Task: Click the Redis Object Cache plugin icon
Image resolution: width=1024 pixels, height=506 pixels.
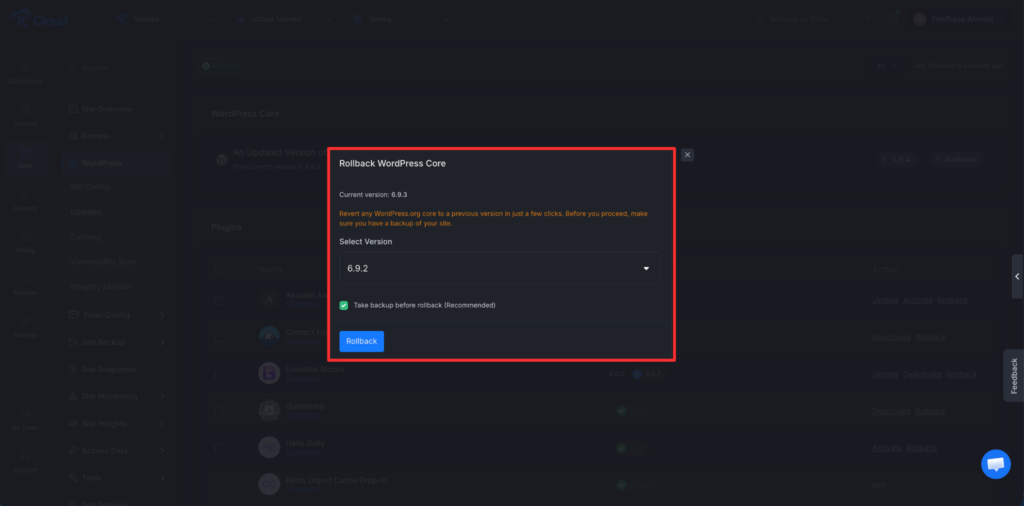Action: click(x=268, y=484)
